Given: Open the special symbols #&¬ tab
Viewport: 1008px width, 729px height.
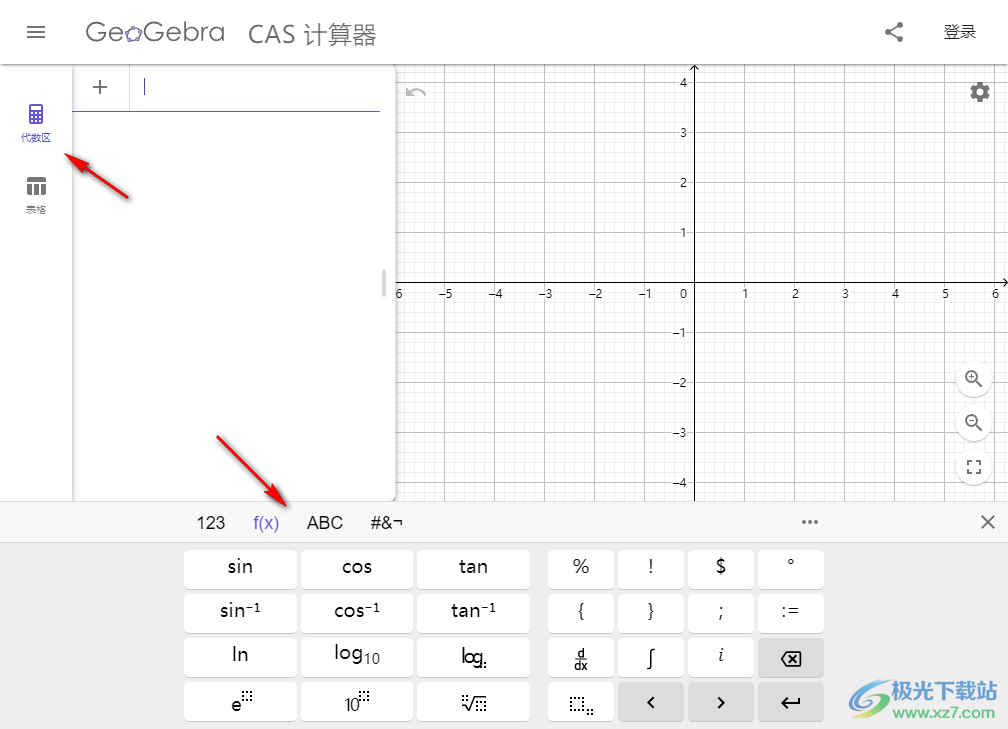Looking at the screenshot, I should [x=386, y=522].
